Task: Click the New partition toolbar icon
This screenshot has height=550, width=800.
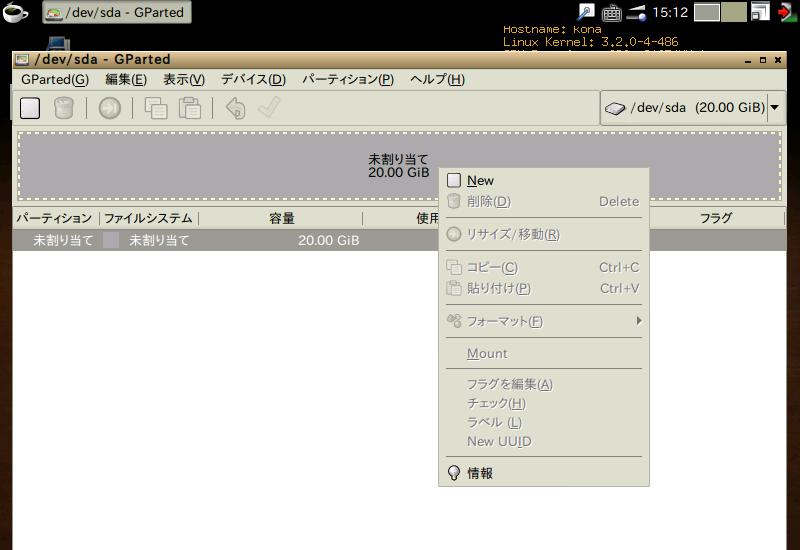Action: (x=30, y=108)
